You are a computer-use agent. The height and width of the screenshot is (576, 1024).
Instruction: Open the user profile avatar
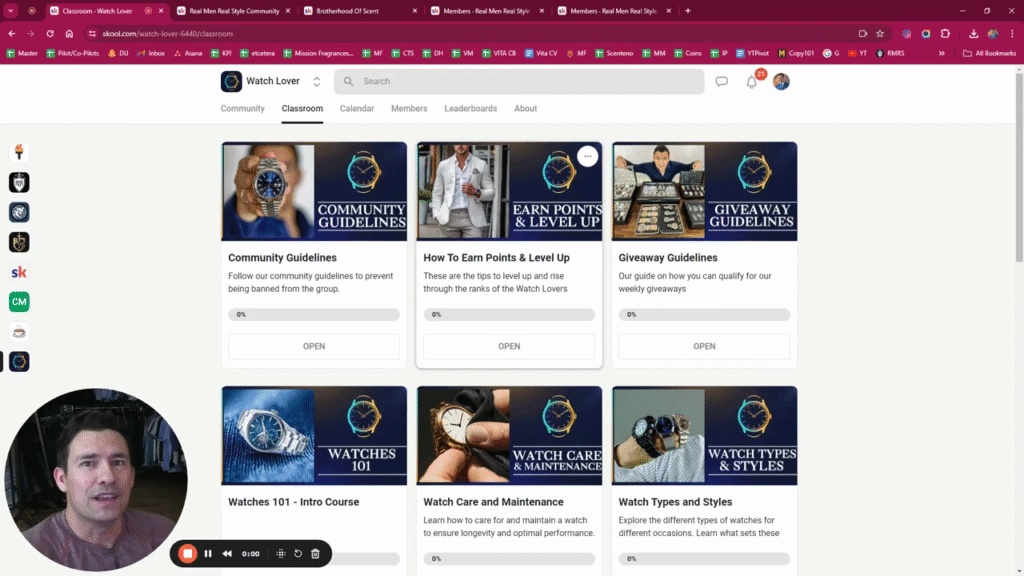point(781,82)
